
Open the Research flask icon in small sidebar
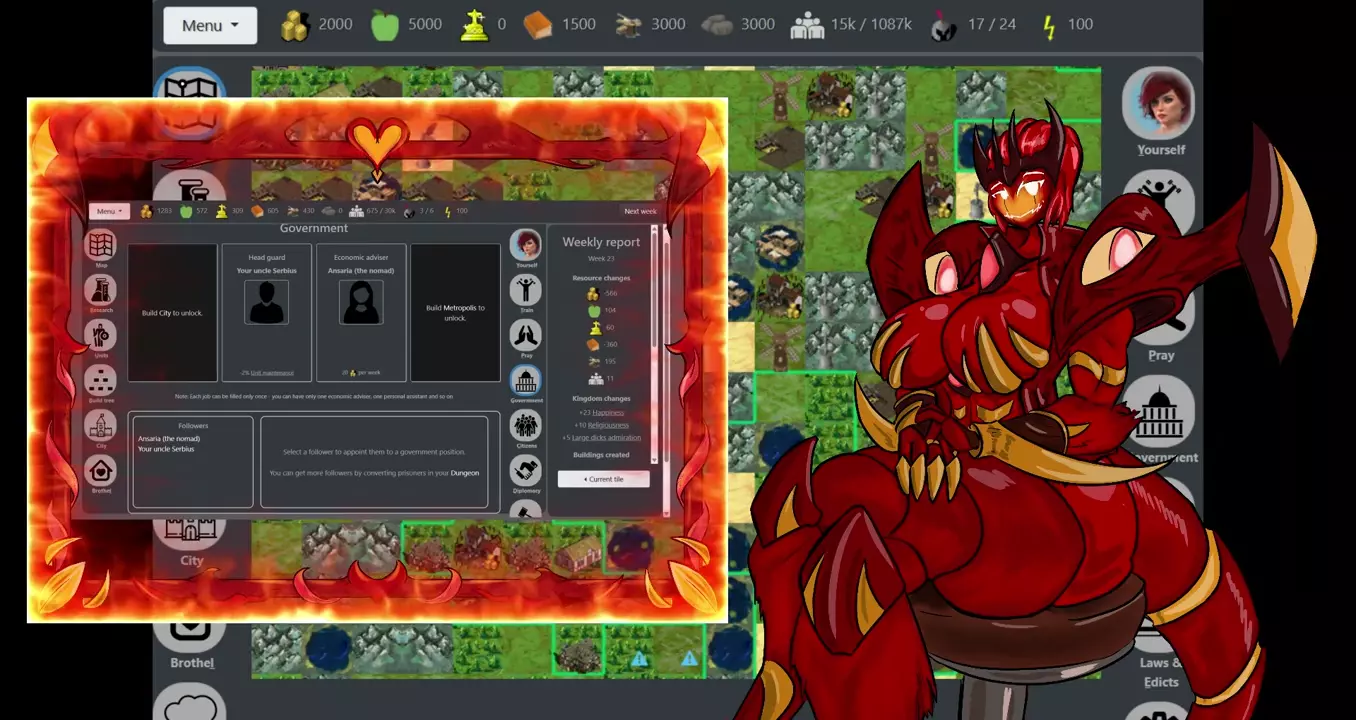101,290
